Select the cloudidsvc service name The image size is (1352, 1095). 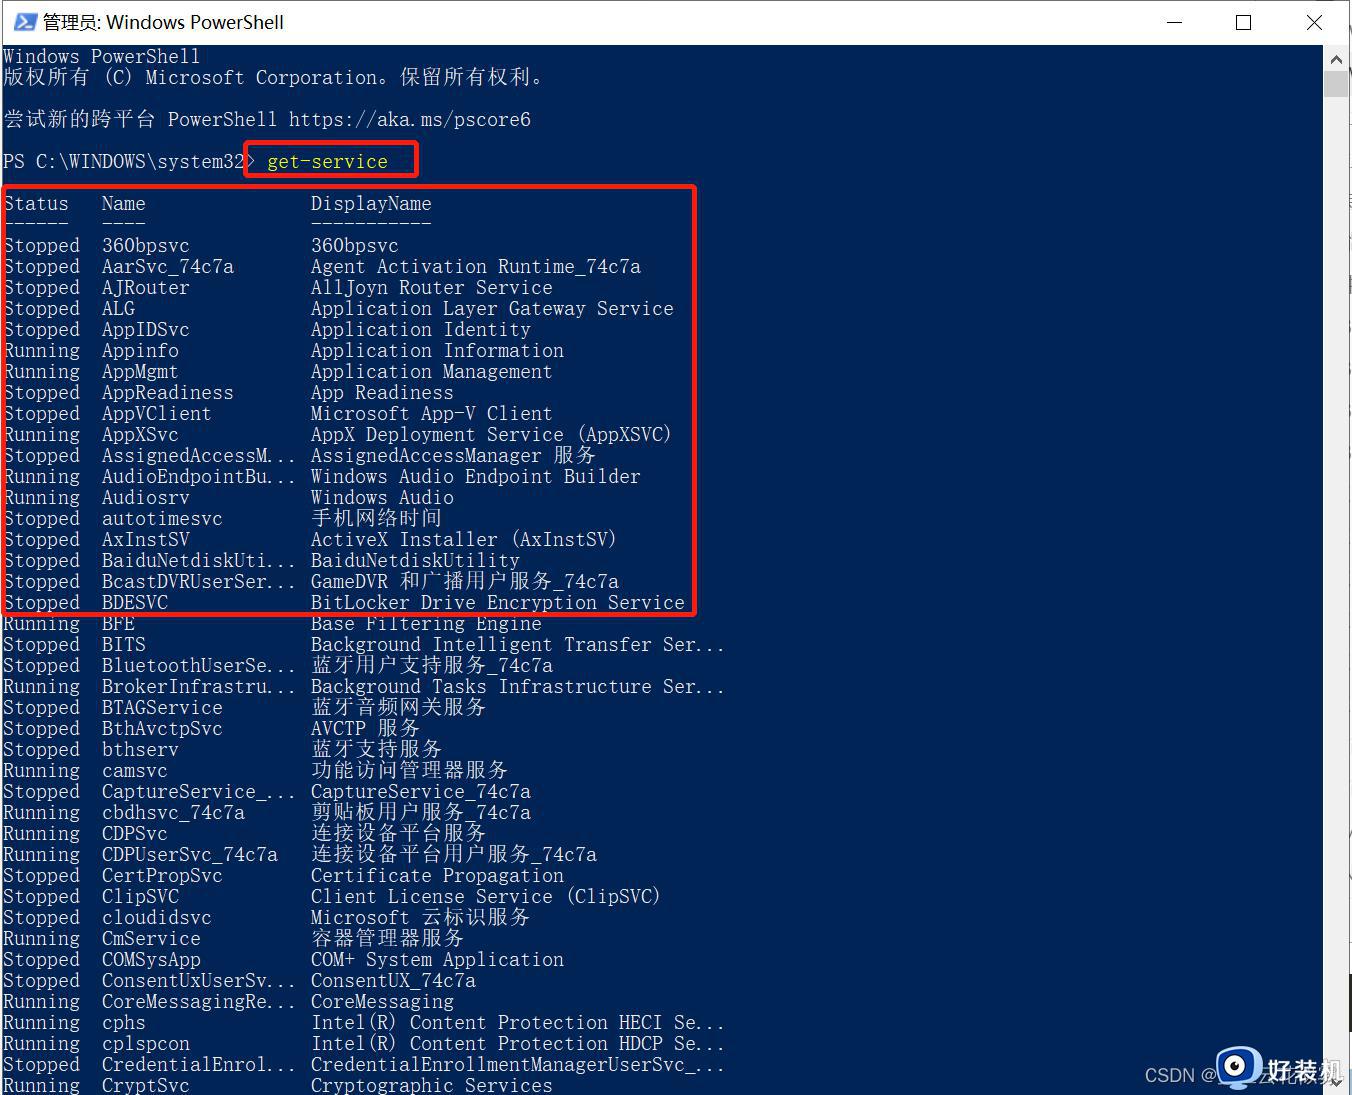pos(157,918)
